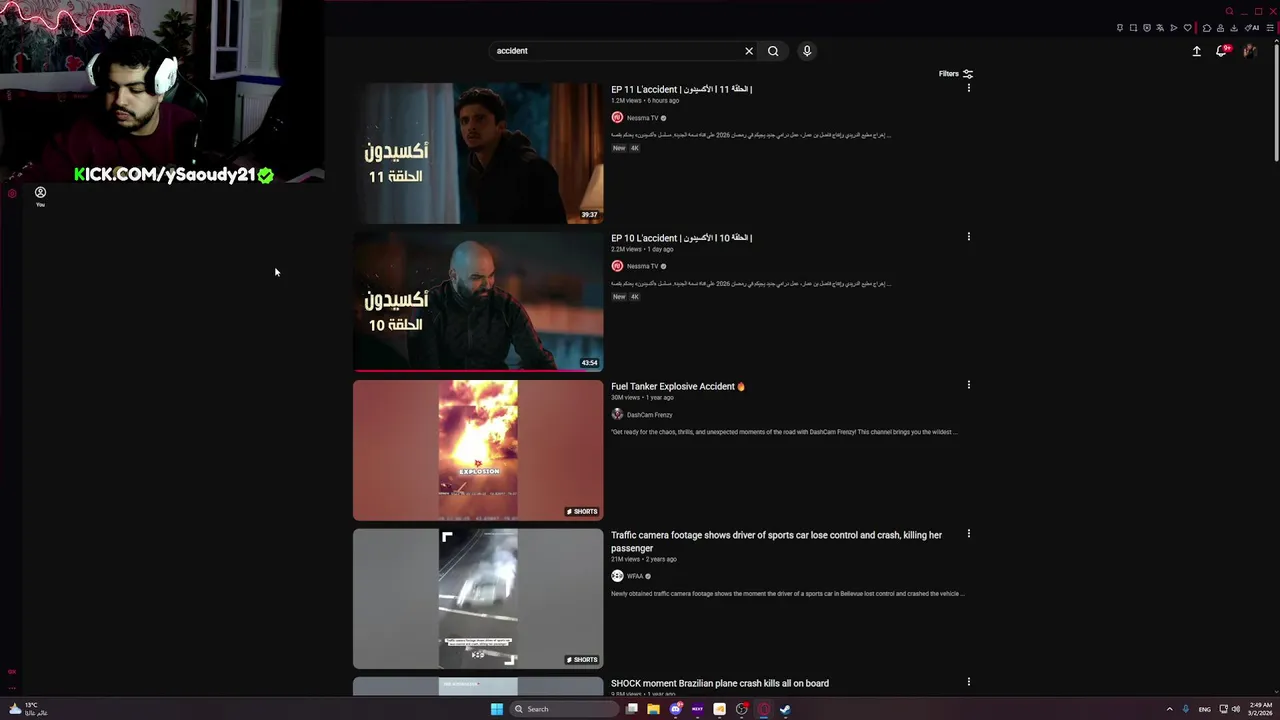Visit the Nessma TV channel on the EP 10 result
1280x720 pixels.
[642, 266]
